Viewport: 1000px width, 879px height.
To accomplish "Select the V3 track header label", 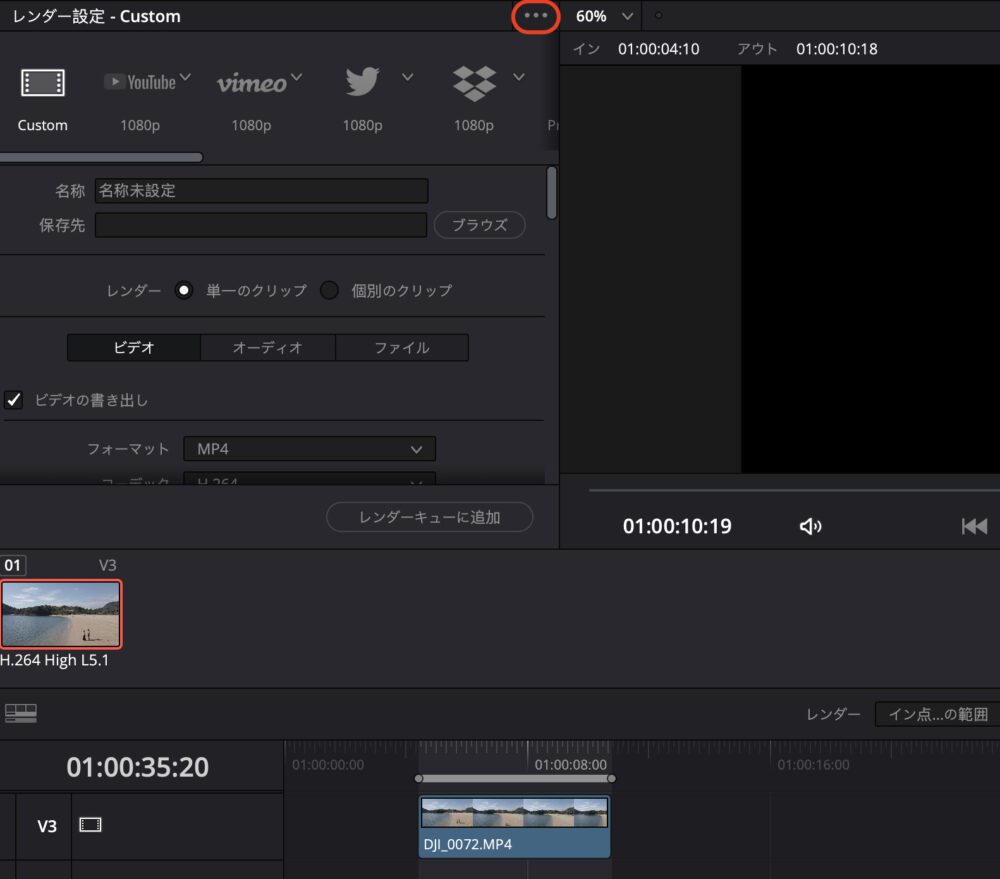I will tap(47, 827).
